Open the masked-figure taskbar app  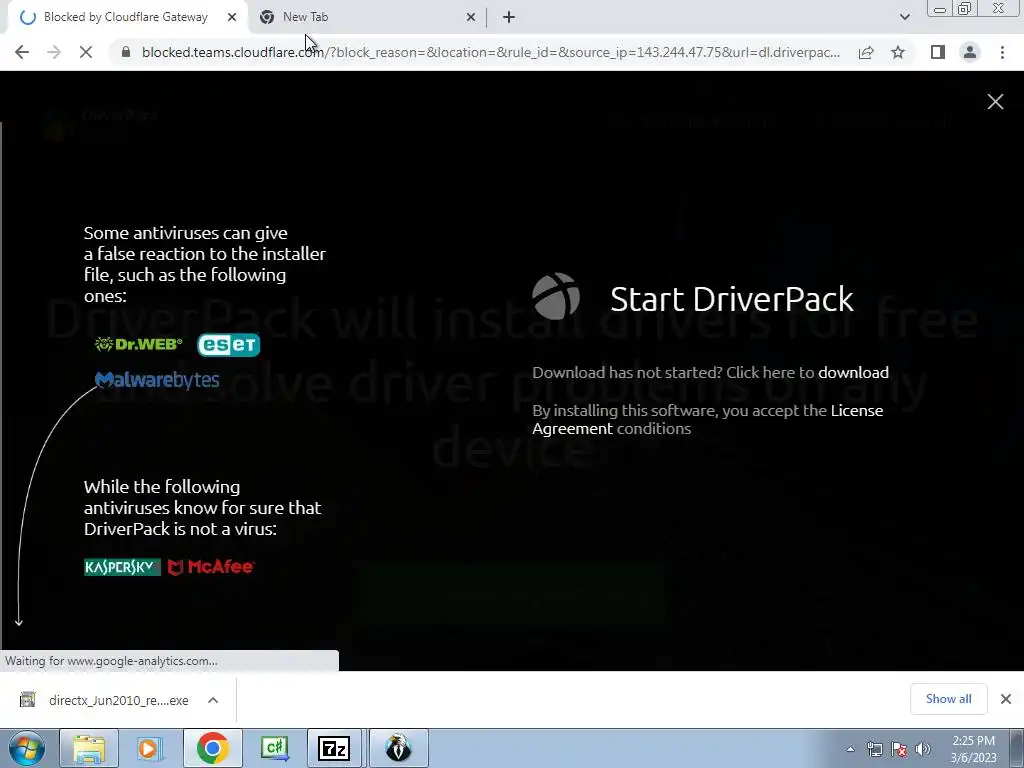click(398, 748)
